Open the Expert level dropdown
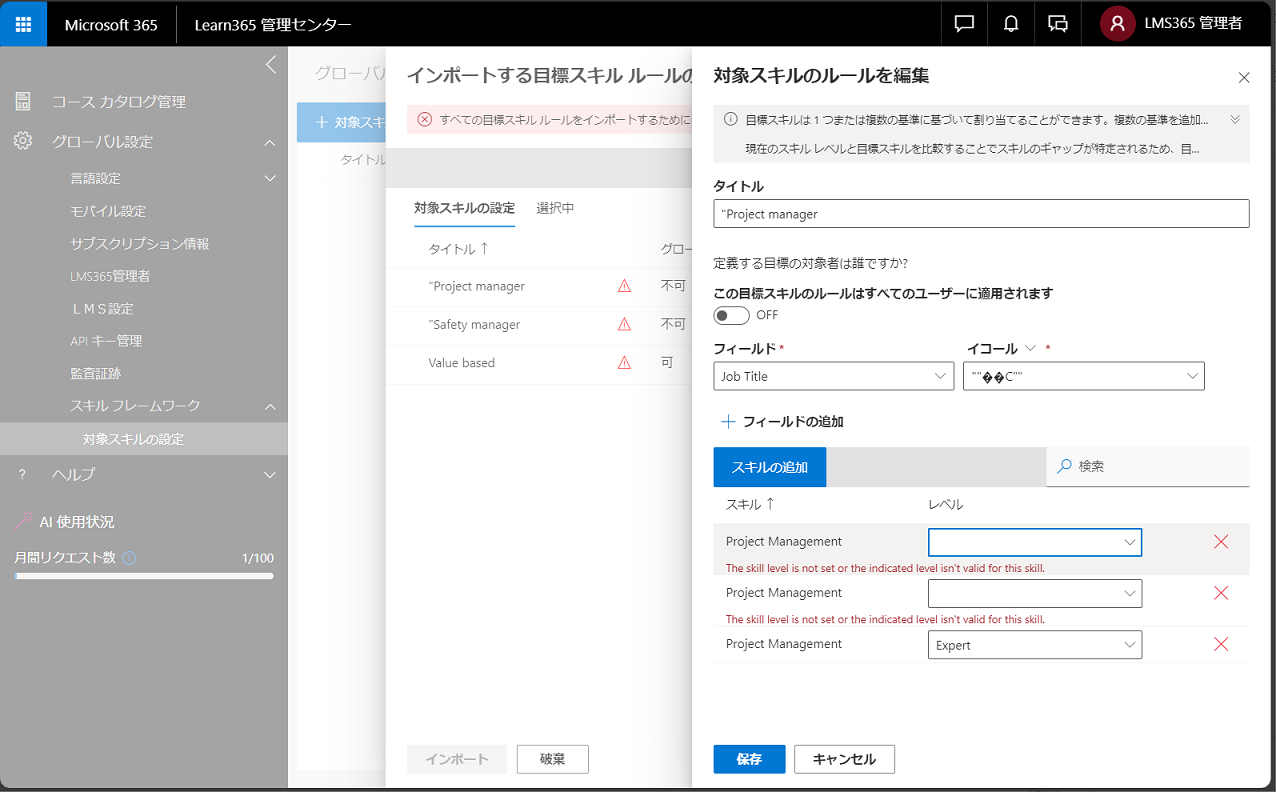1276x792 pixels. coord(1035,645)
